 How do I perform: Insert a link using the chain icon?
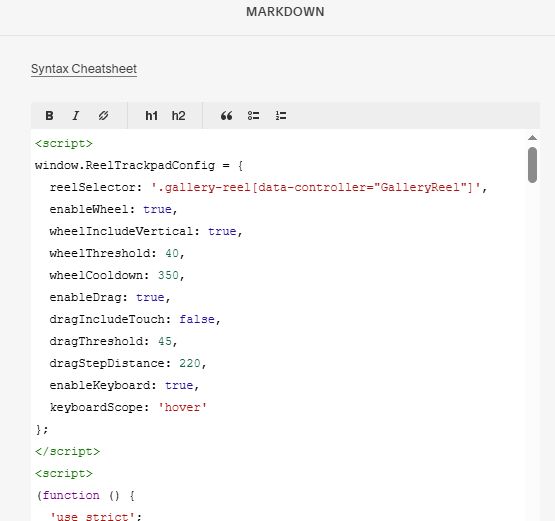coord(103,116)
